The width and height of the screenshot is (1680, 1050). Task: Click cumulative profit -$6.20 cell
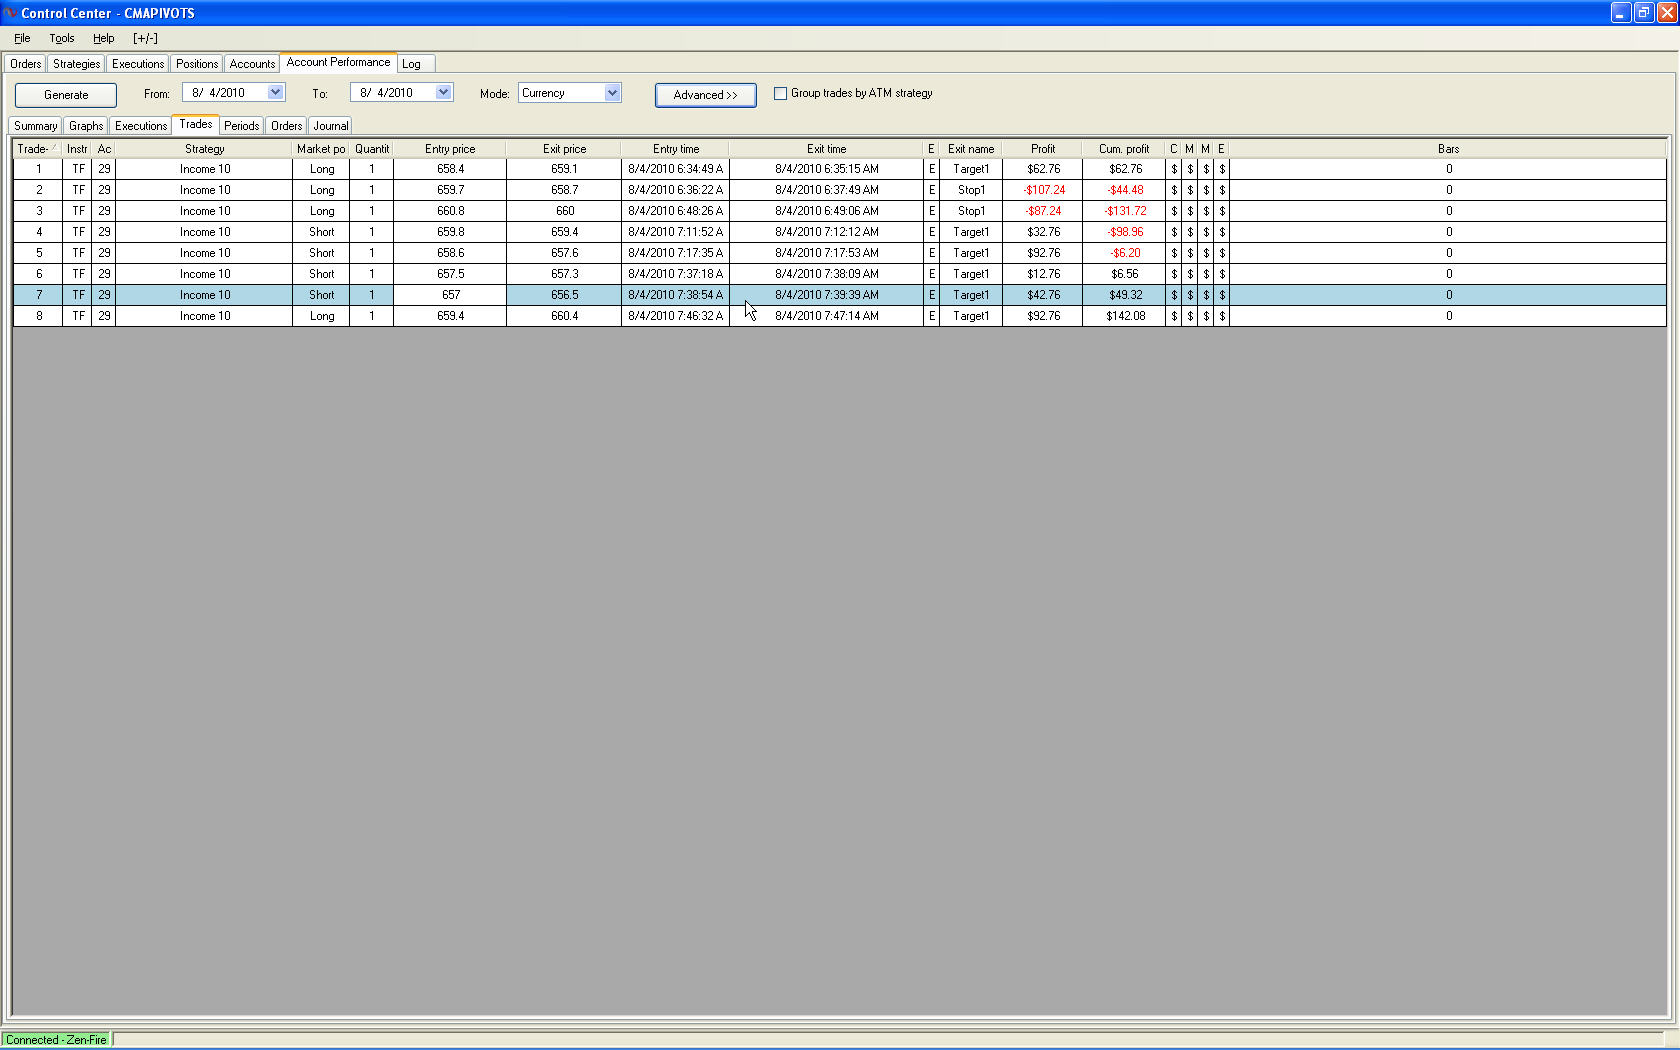1125,253
